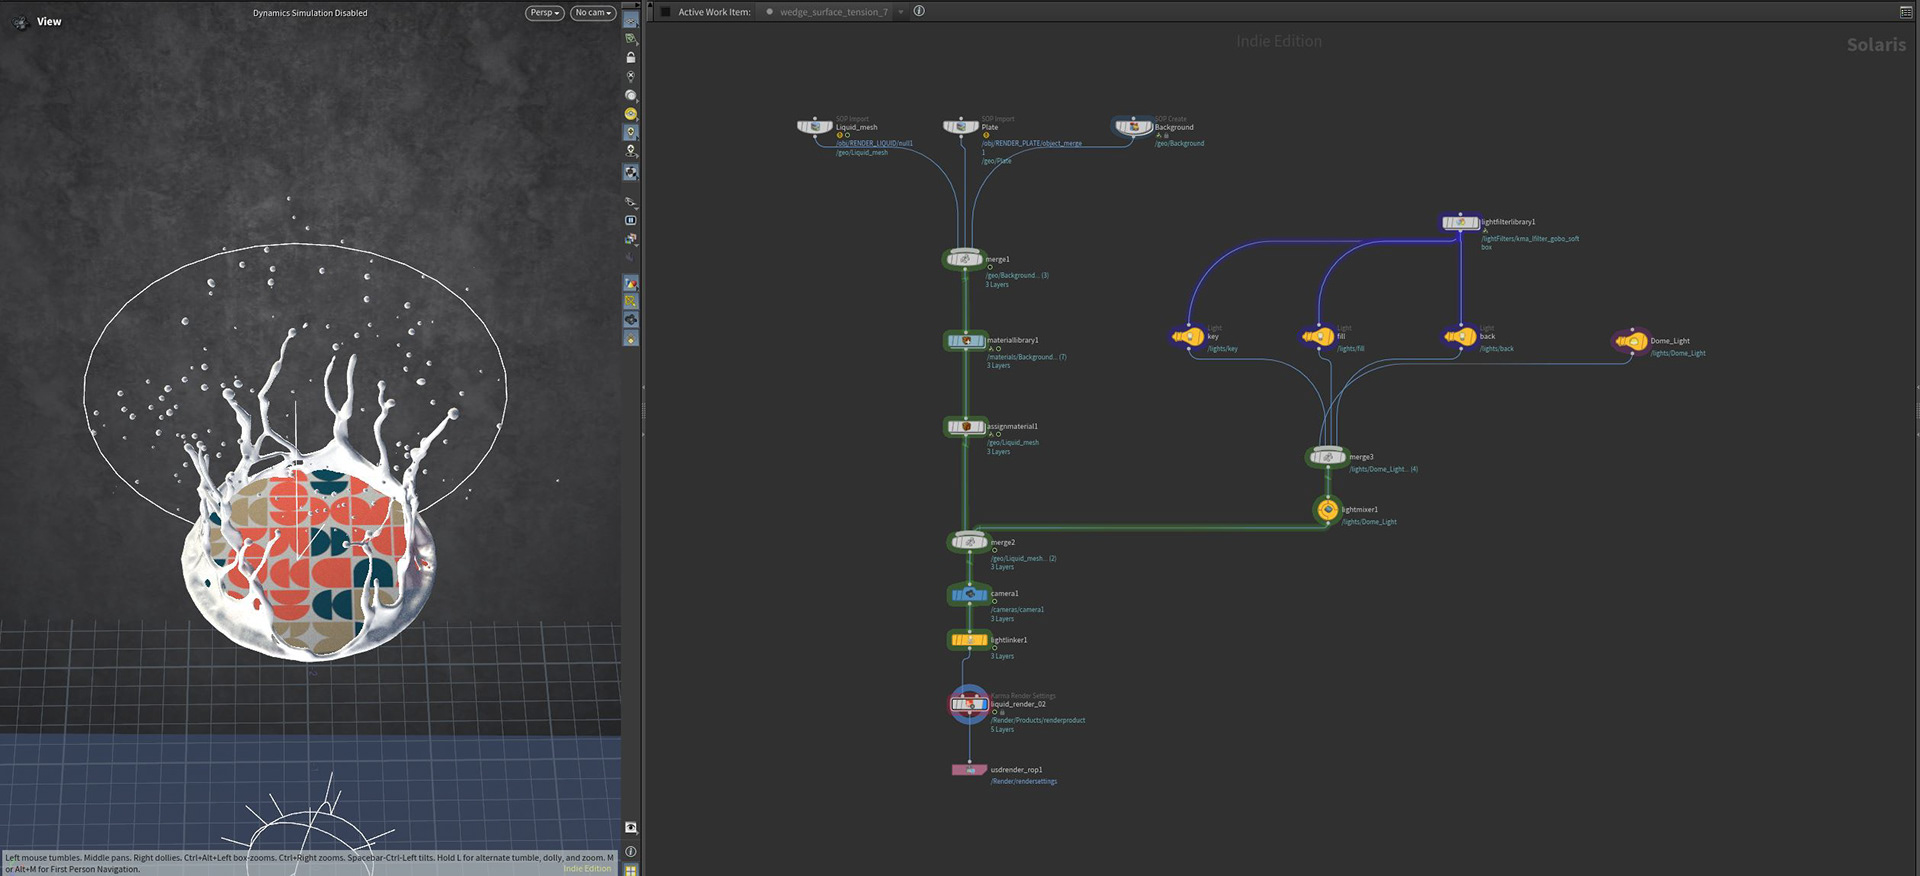1920x876 pixels.
Task: Click the colored shapes icon in viewport toolbar
Action: click(631, 284)
